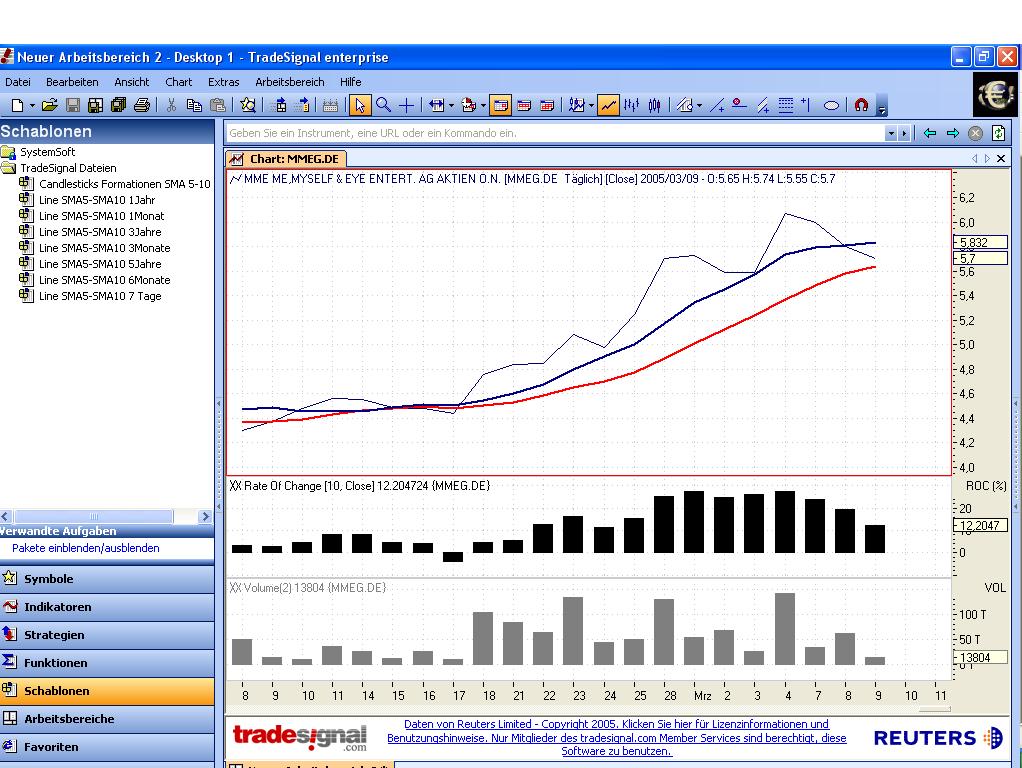Select the vertical line drawing tool

(806, 105)
